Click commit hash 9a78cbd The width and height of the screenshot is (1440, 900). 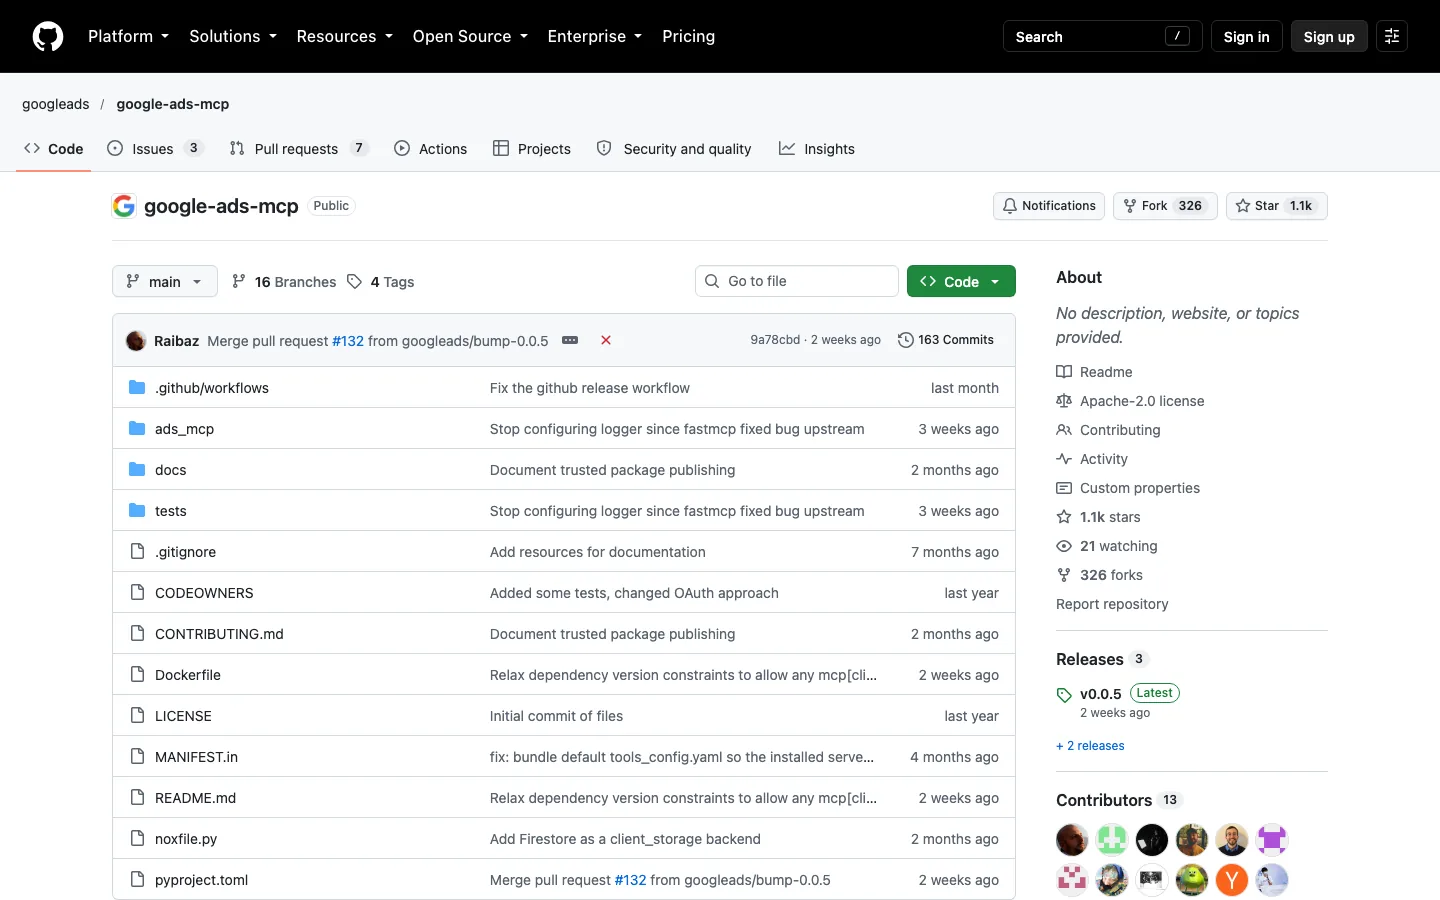click(775, 340)
